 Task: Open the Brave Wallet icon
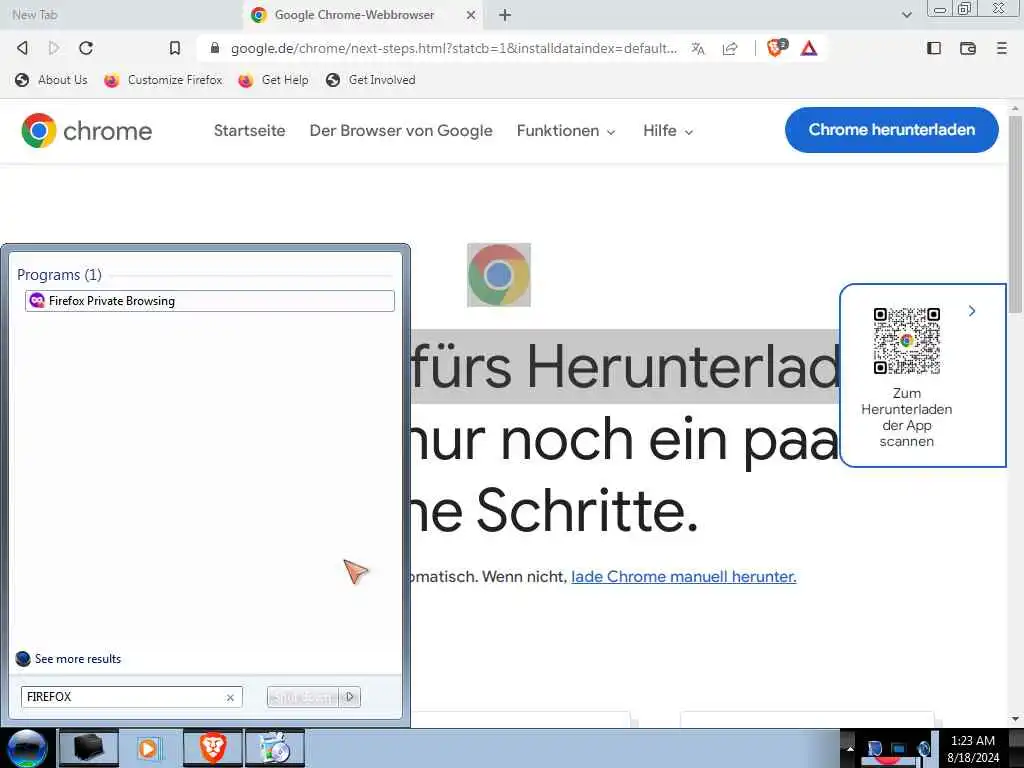pos(968,48)
